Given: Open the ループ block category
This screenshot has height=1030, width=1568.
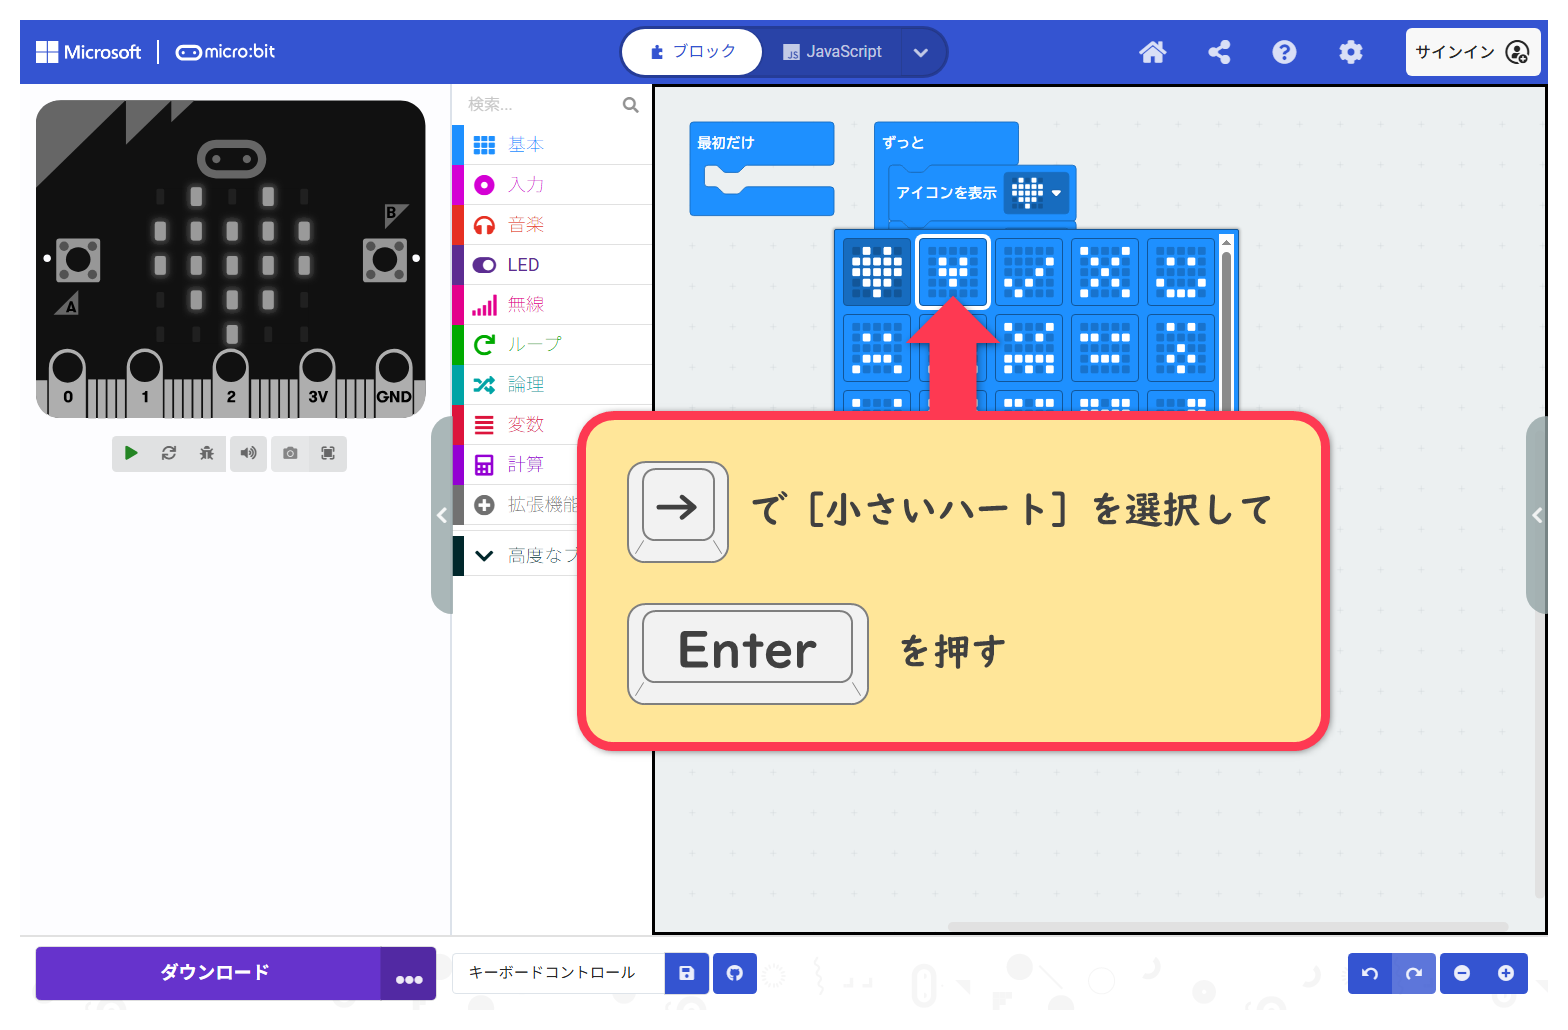Looking at the screenshot, I should click(x=553, y=345).
